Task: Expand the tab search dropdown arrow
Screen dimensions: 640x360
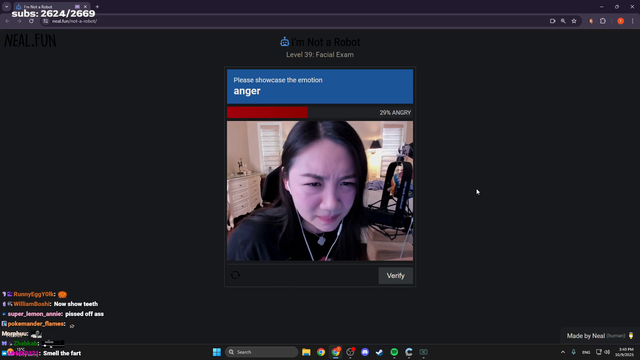Action: pyautogui.click(x=7, y=7)
